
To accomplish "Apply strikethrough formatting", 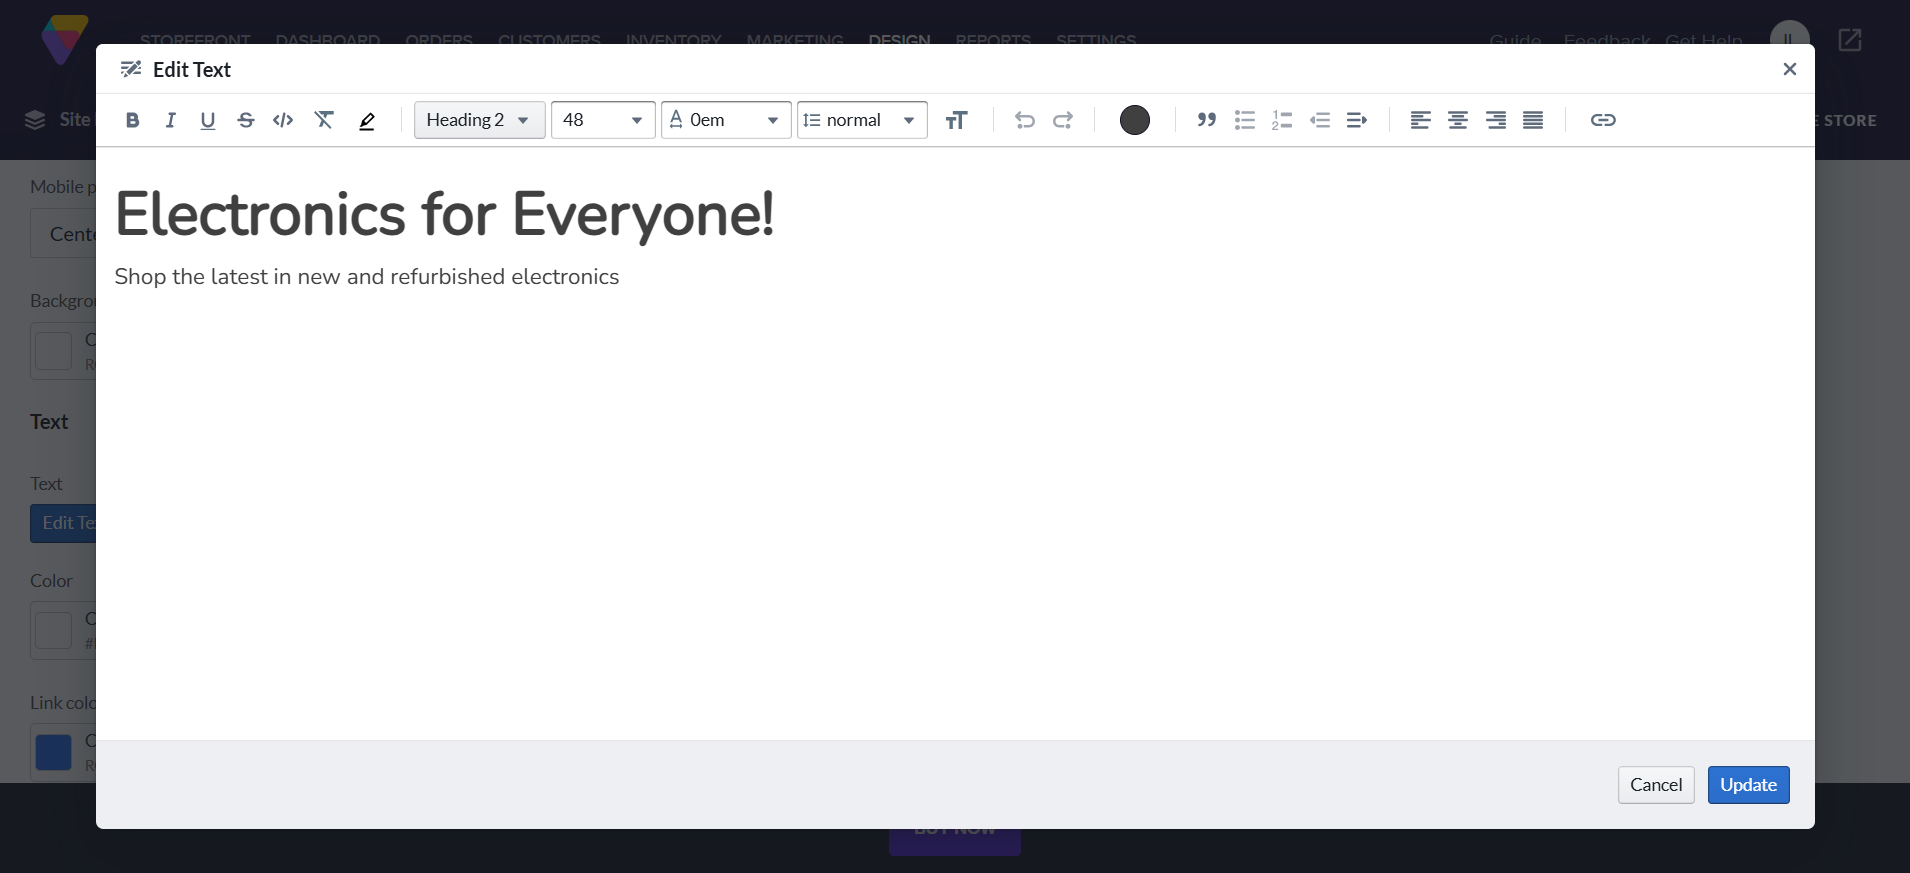I will point(246,120).
